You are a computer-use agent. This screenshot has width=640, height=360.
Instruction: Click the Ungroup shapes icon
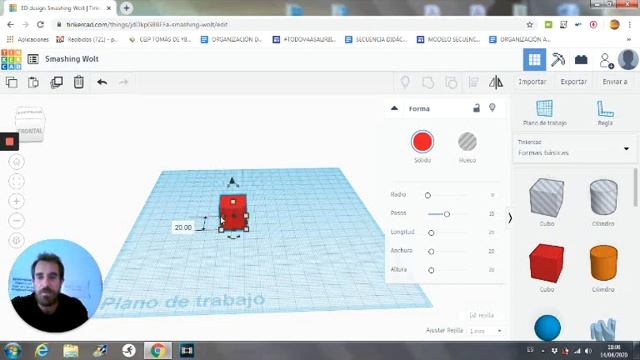(x=451, y=82)
